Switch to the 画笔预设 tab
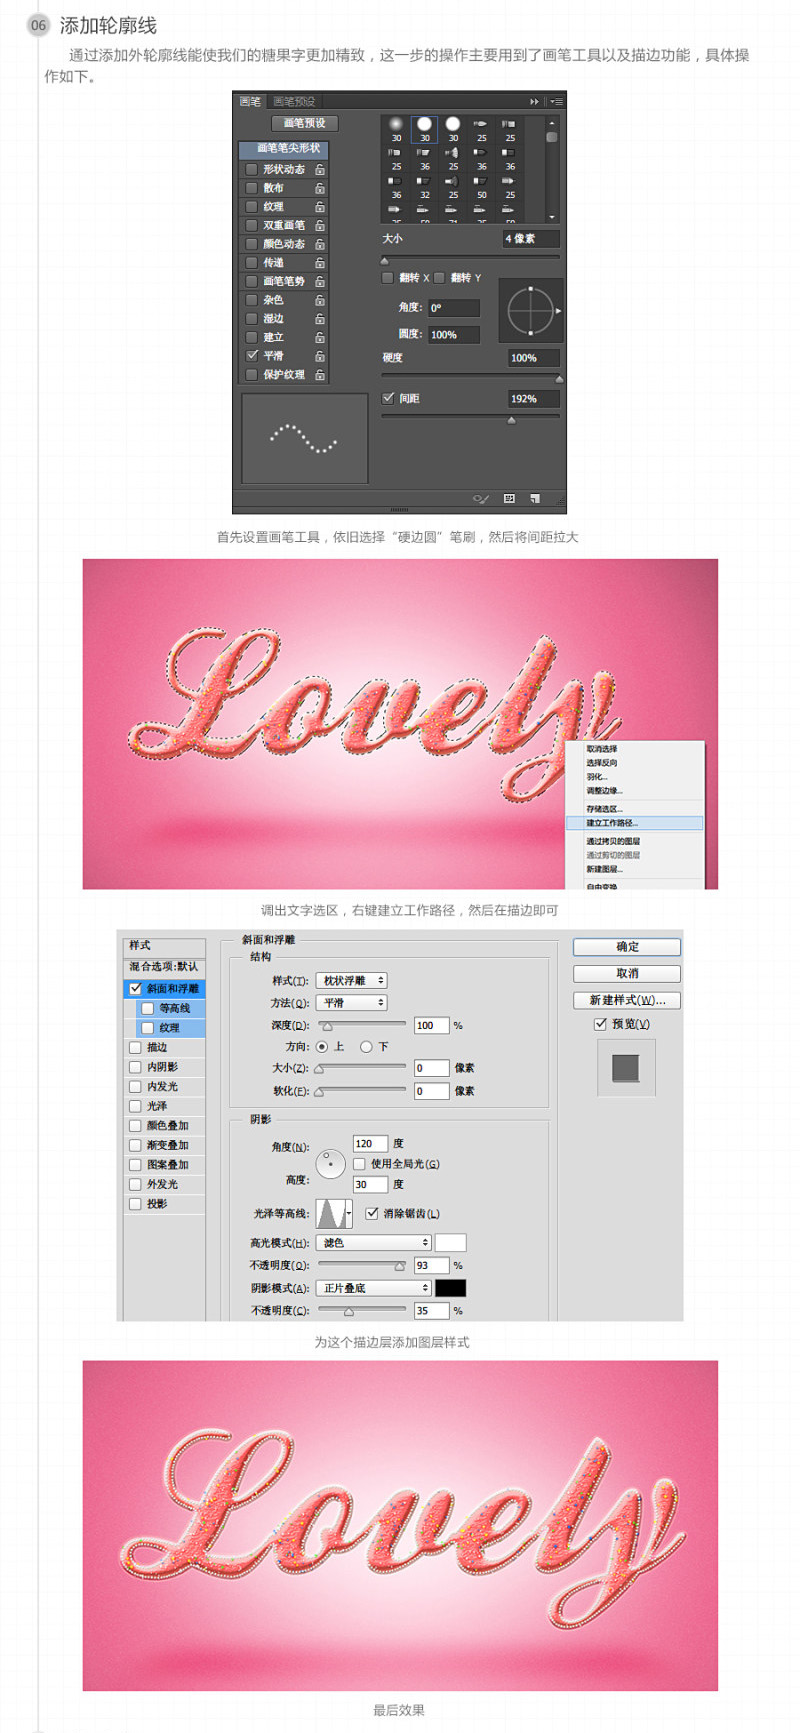 [x=294, y=101]
